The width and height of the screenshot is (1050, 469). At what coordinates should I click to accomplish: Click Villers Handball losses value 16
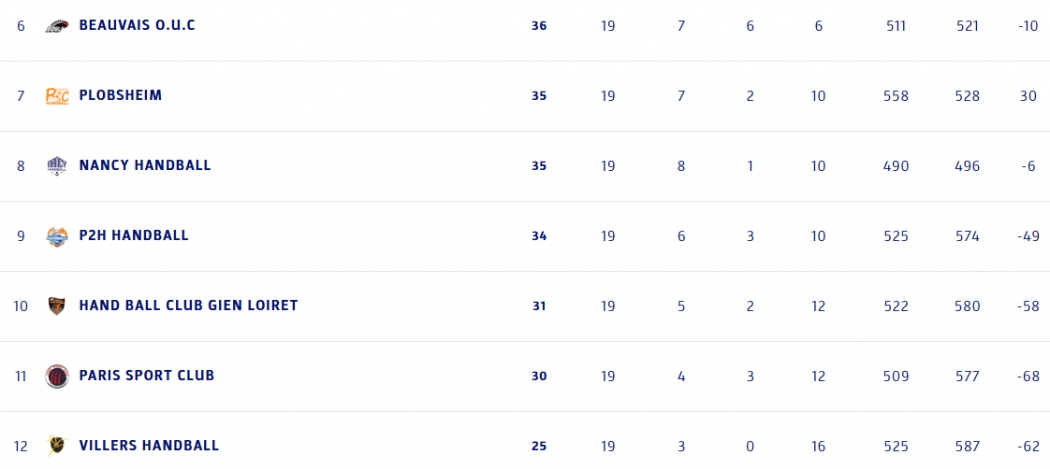point(818,446)
